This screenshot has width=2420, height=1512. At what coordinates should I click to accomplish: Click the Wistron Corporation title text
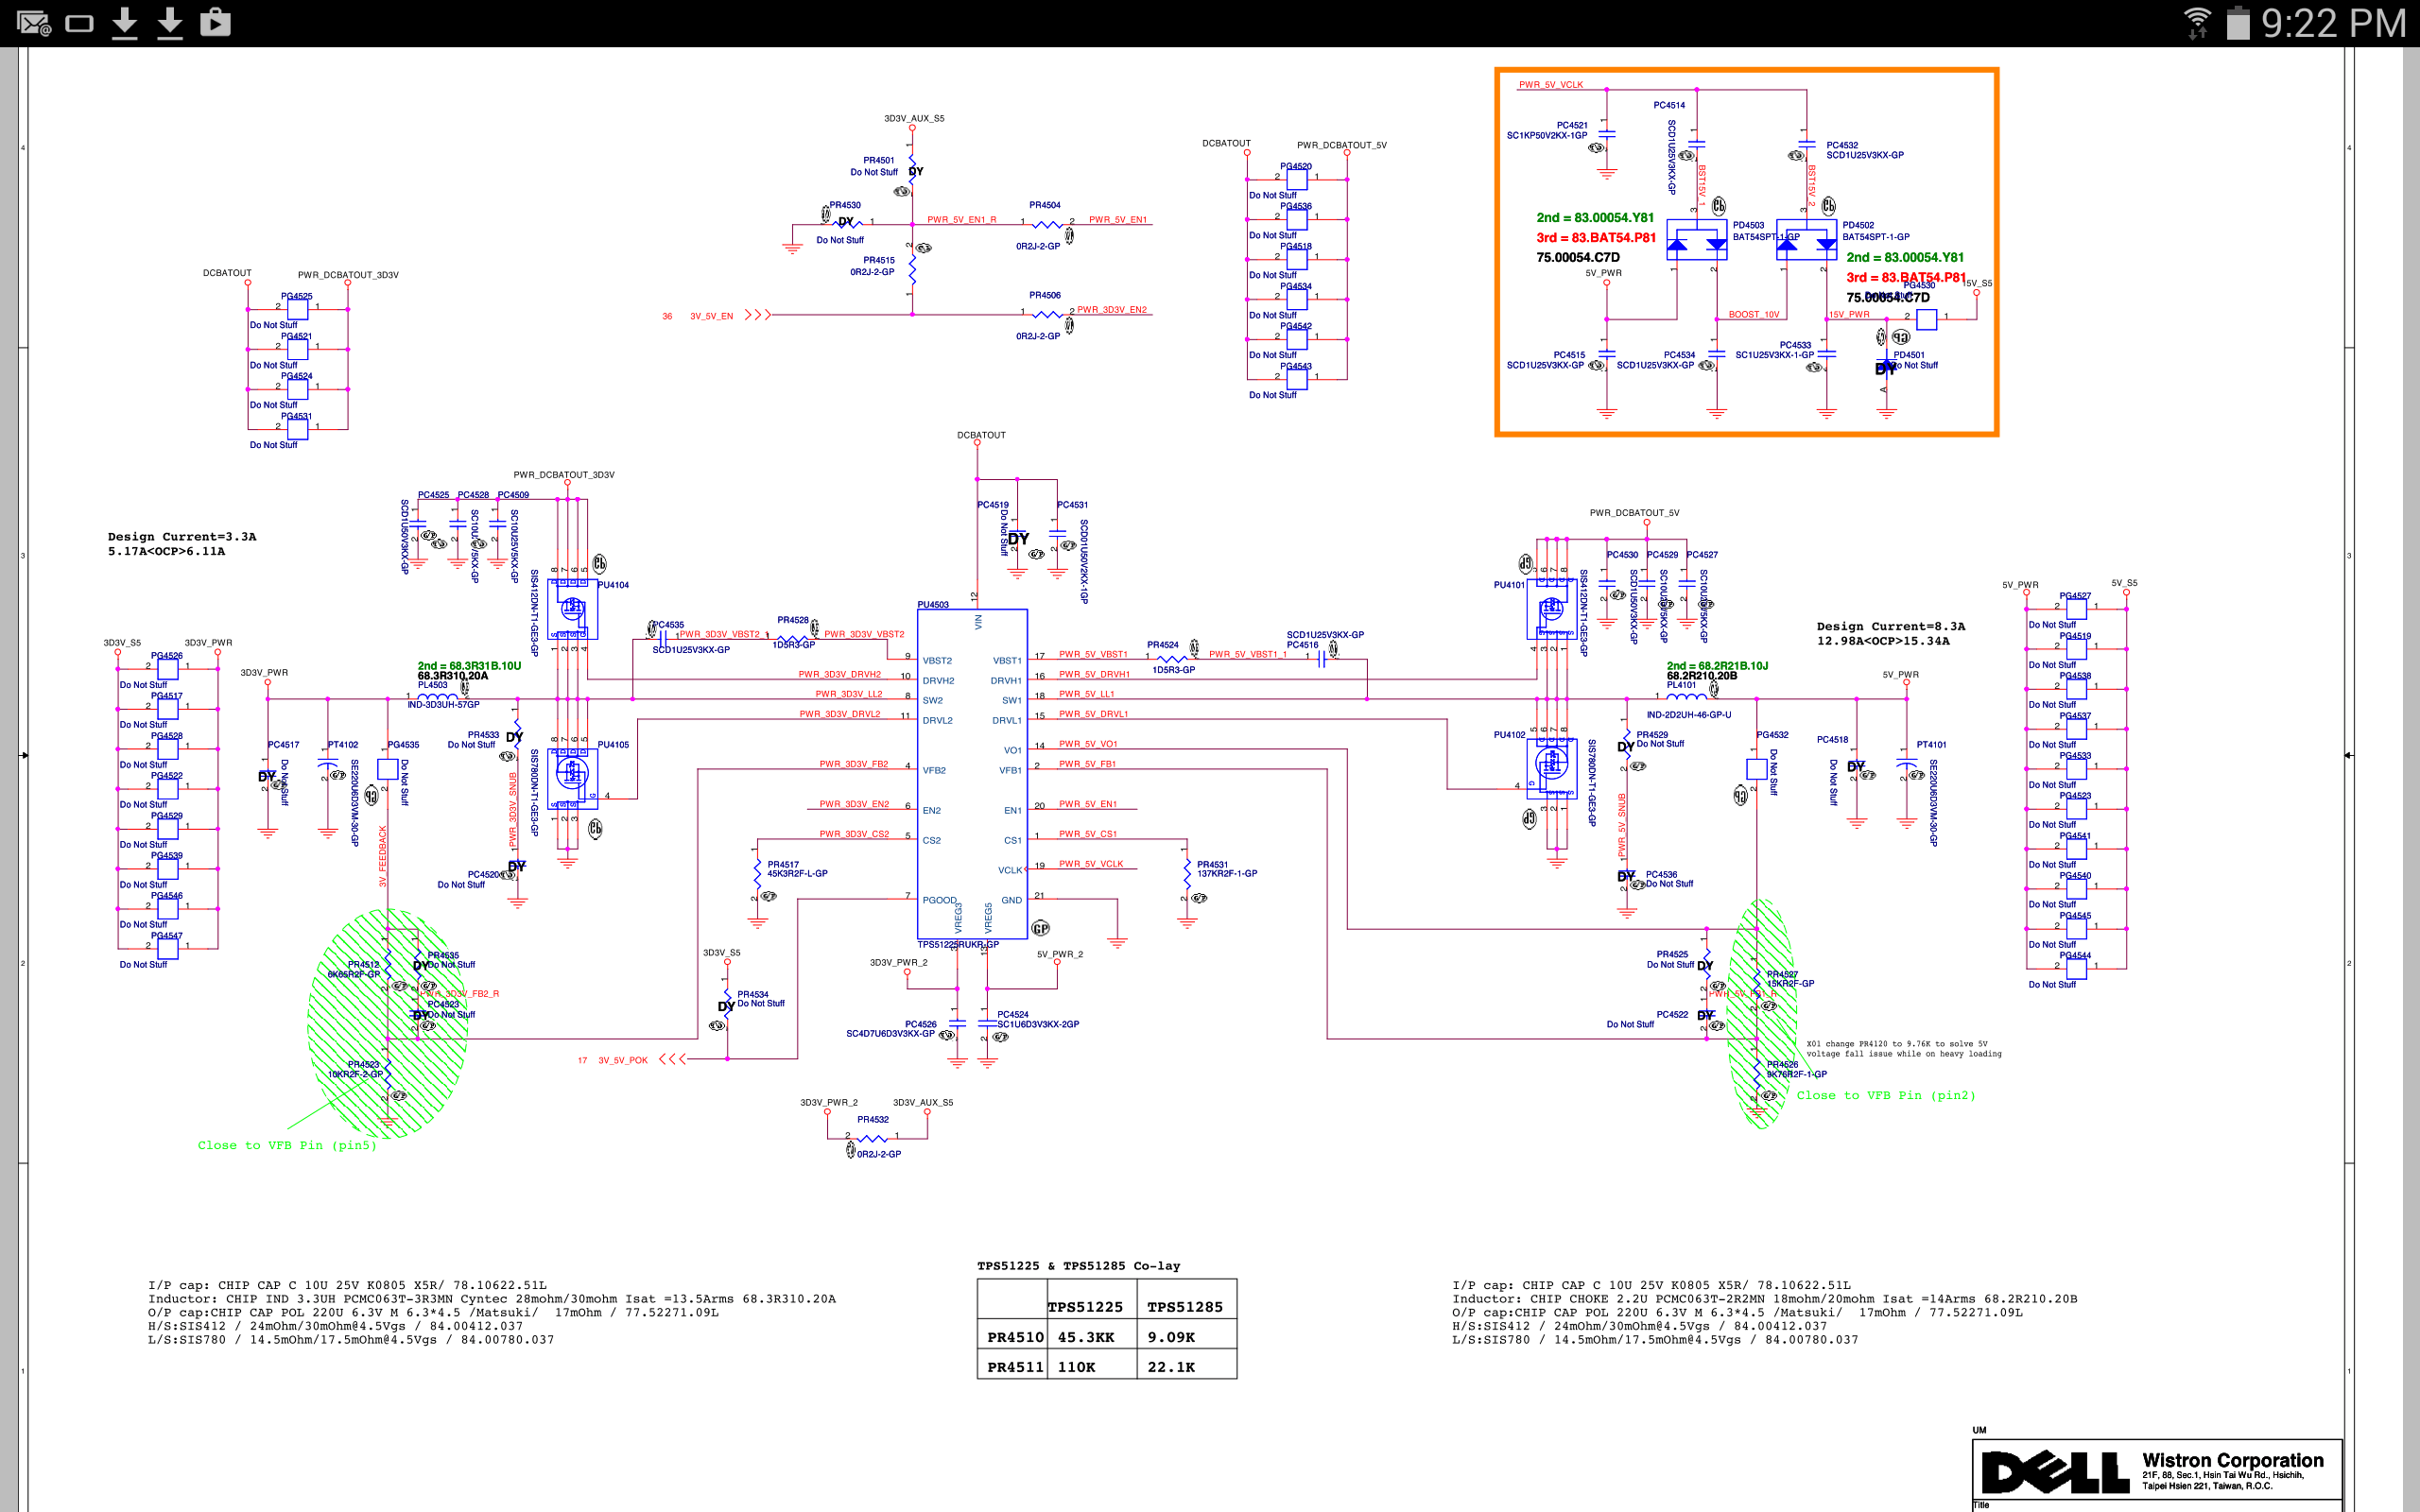(2232, 1460)
